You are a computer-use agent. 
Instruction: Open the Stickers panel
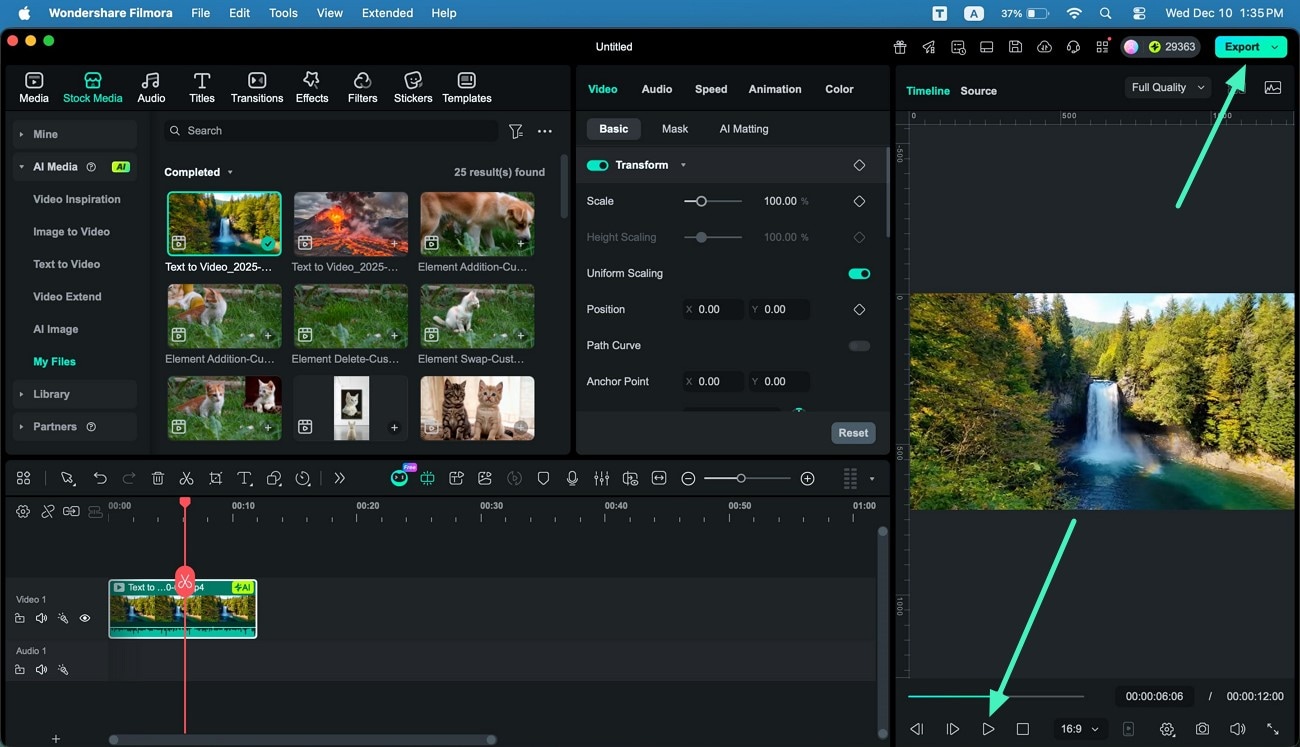[x=412, y=88]
